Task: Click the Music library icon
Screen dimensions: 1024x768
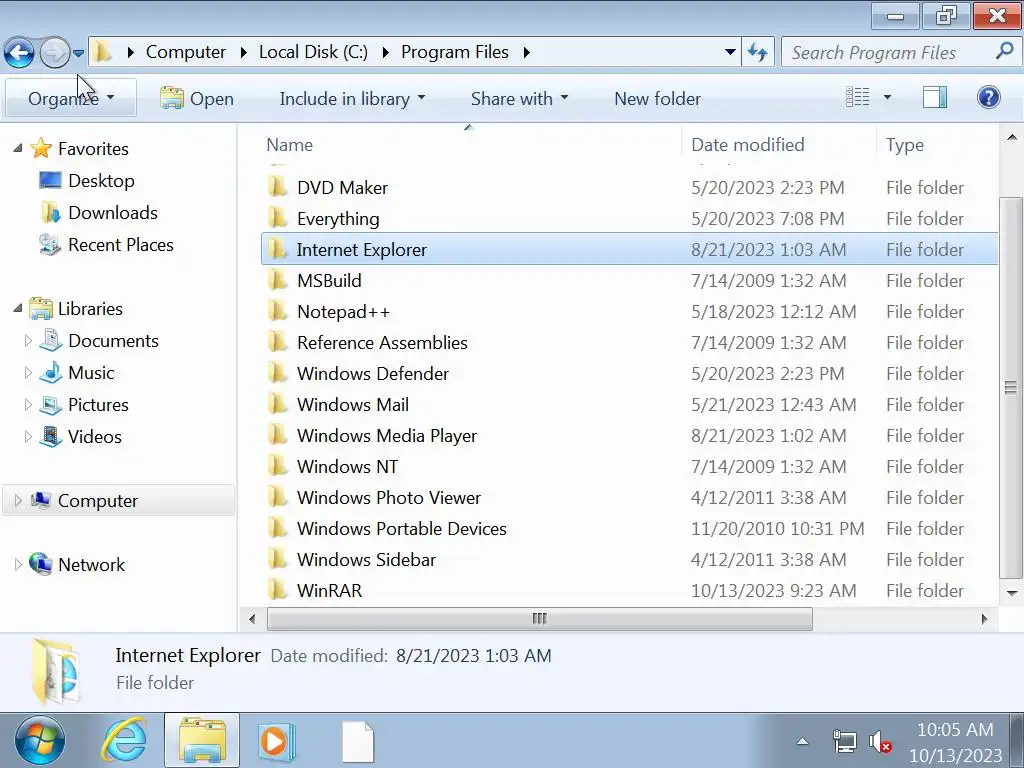Action: (50, 372)
